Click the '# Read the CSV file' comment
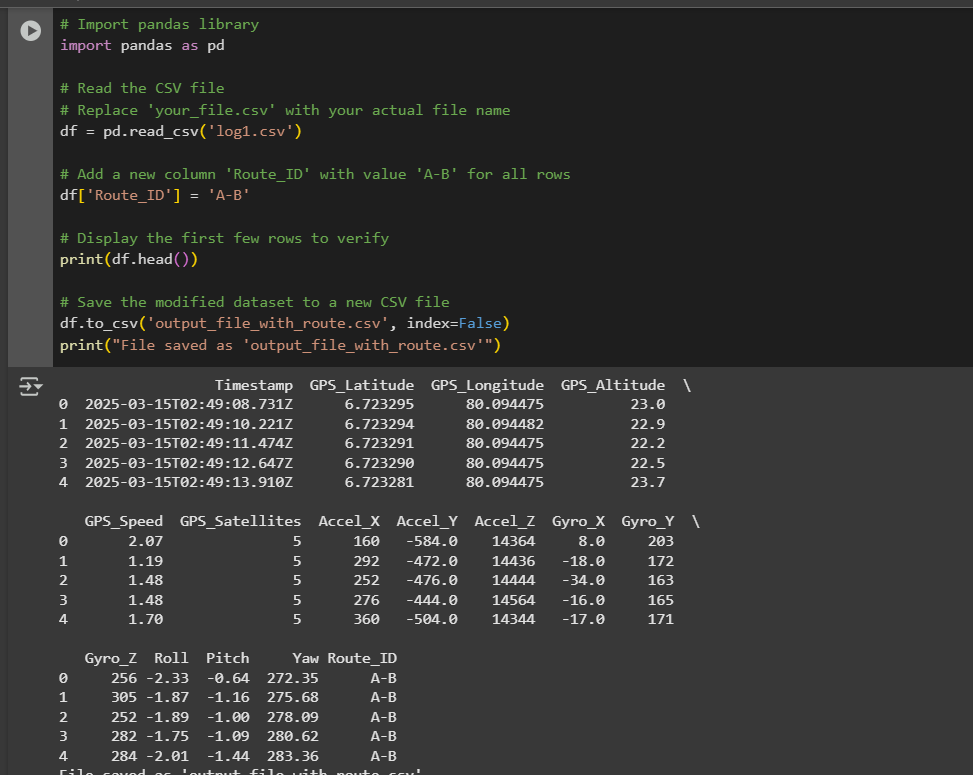 [142, 88]
